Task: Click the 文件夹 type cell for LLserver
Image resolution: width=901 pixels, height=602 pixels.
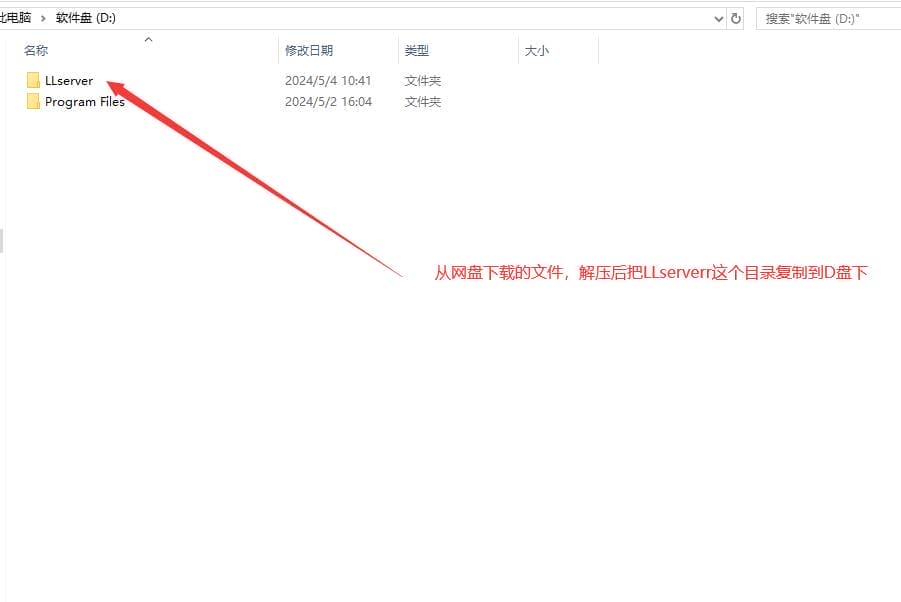Action: pos(422,80)
